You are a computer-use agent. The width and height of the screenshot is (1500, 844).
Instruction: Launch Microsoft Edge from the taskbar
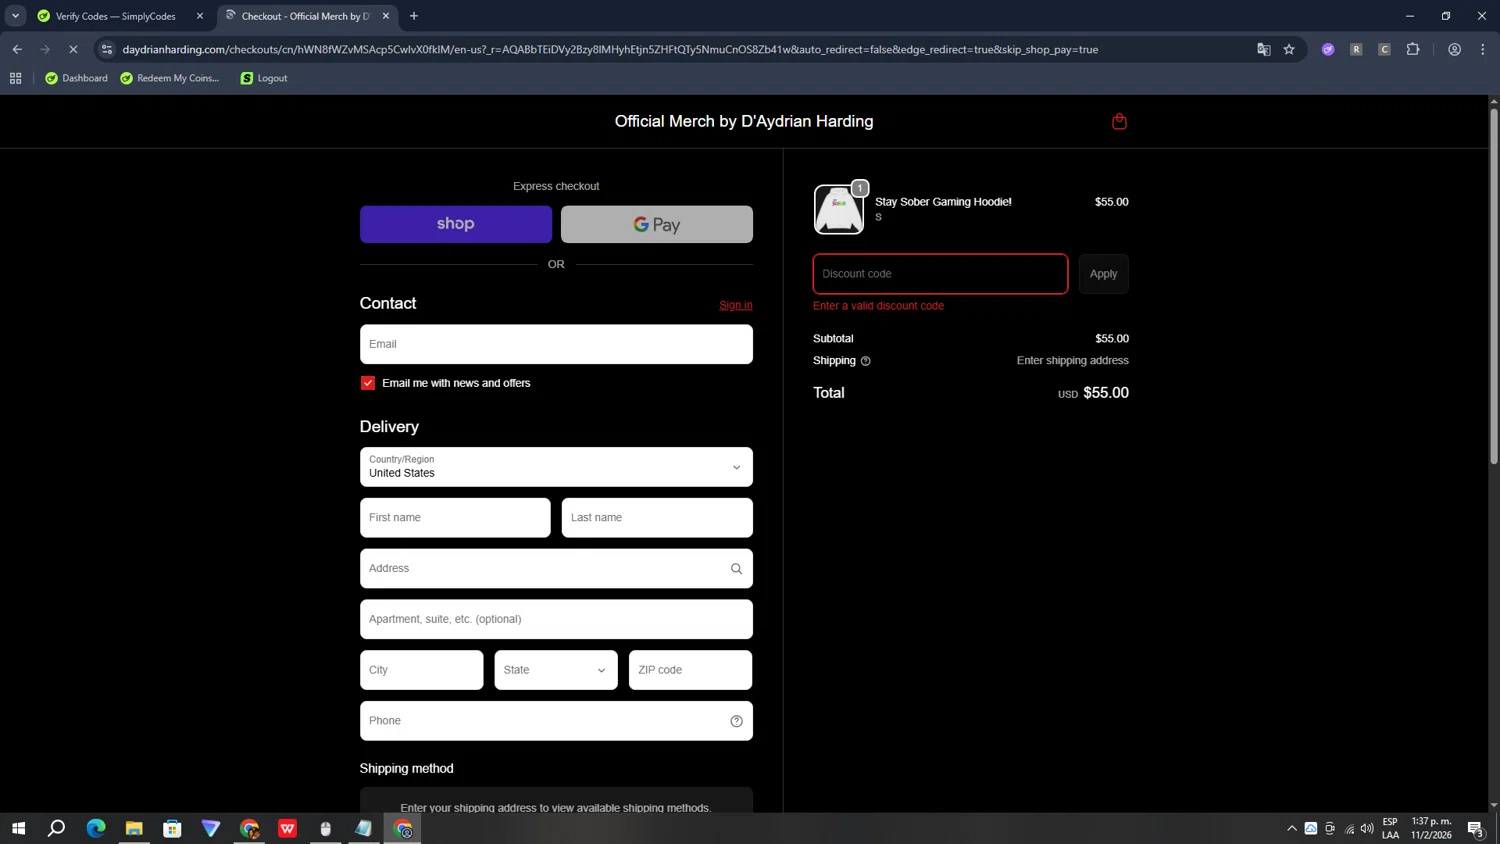pos(96,828)
